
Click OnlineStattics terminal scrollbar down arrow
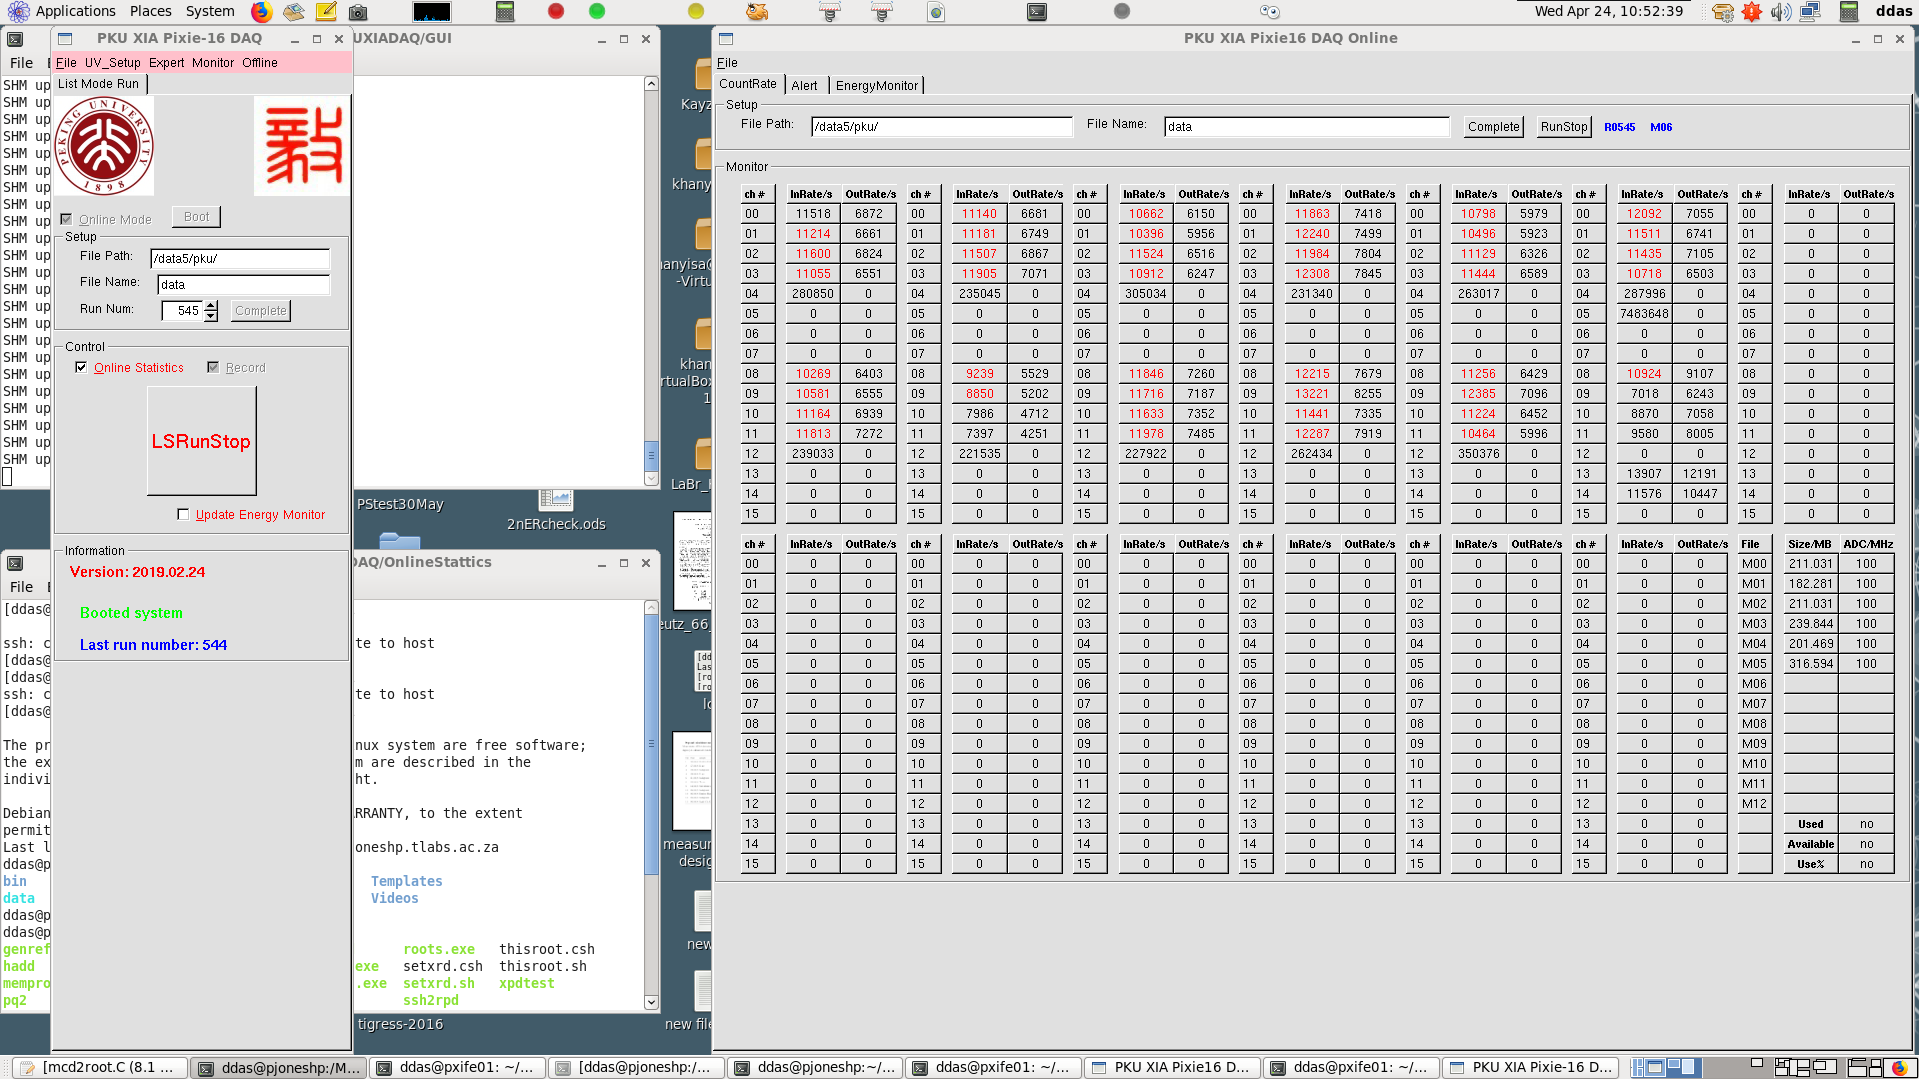651,1002
